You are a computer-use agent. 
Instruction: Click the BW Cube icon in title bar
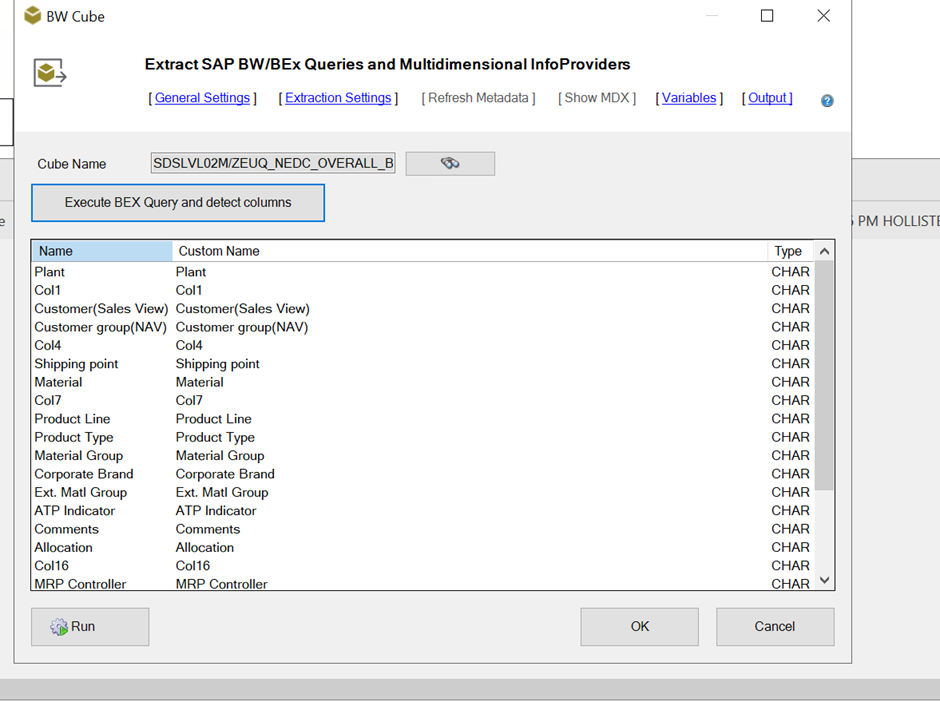coord(32,16)
